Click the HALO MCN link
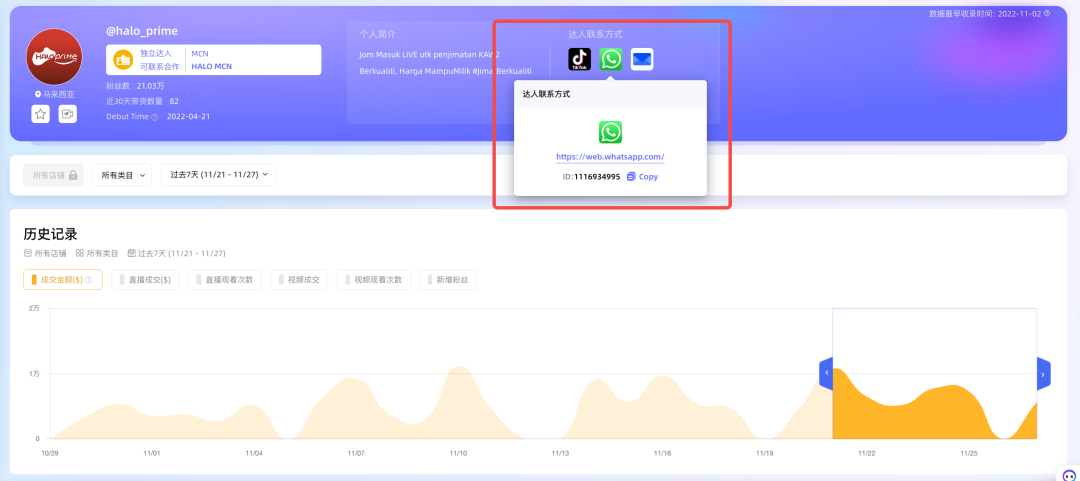1080x481 pixels. coord(212,66)
